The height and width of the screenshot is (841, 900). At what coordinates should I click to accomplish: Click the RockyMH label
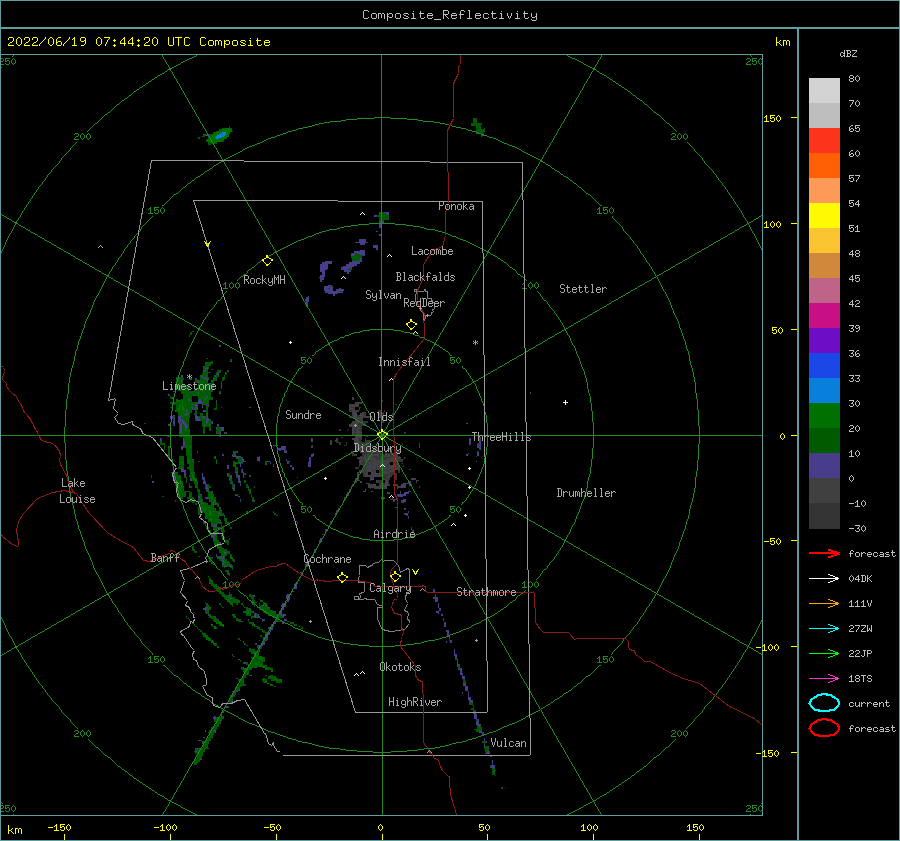click(264, 280)
